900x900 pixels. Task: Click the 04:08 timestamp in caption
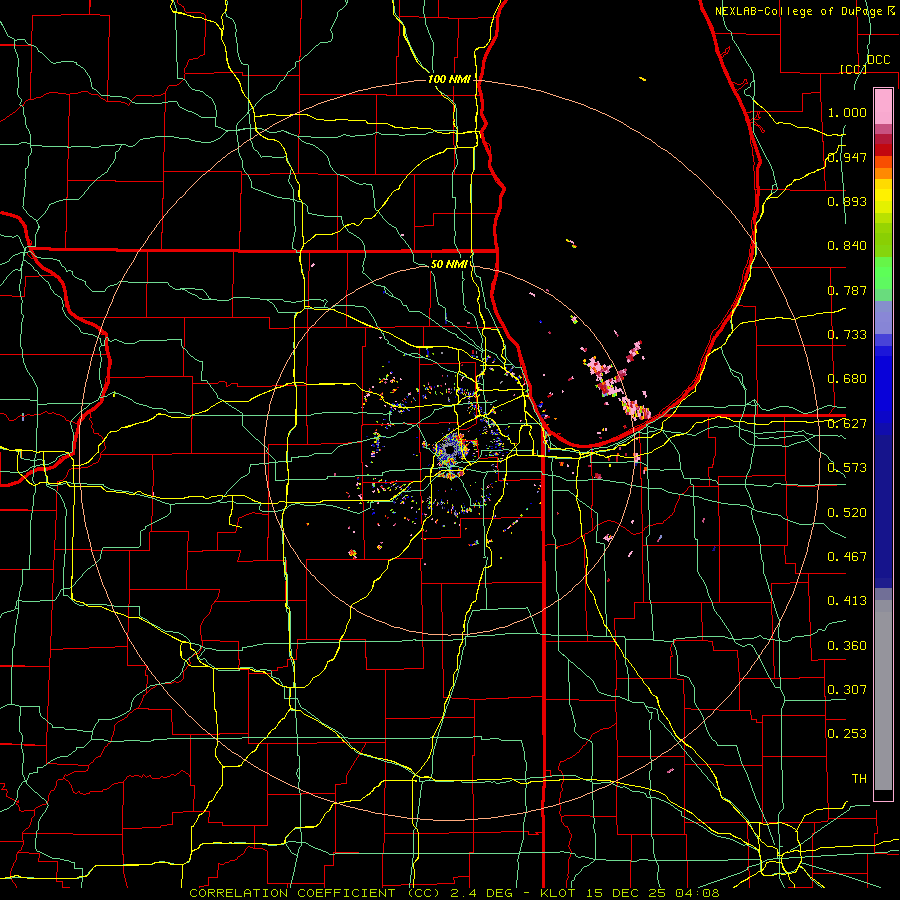(697, 893)
